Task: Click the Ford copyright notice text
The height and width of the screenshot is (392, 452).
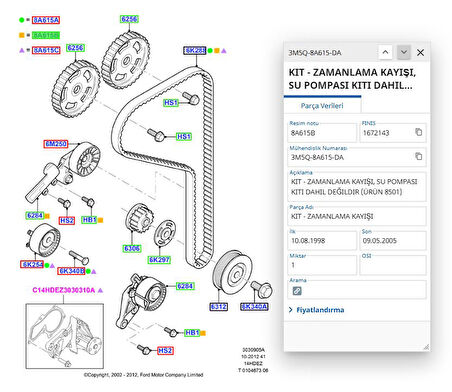Action: pyautogui.click(x=143, y=375)
